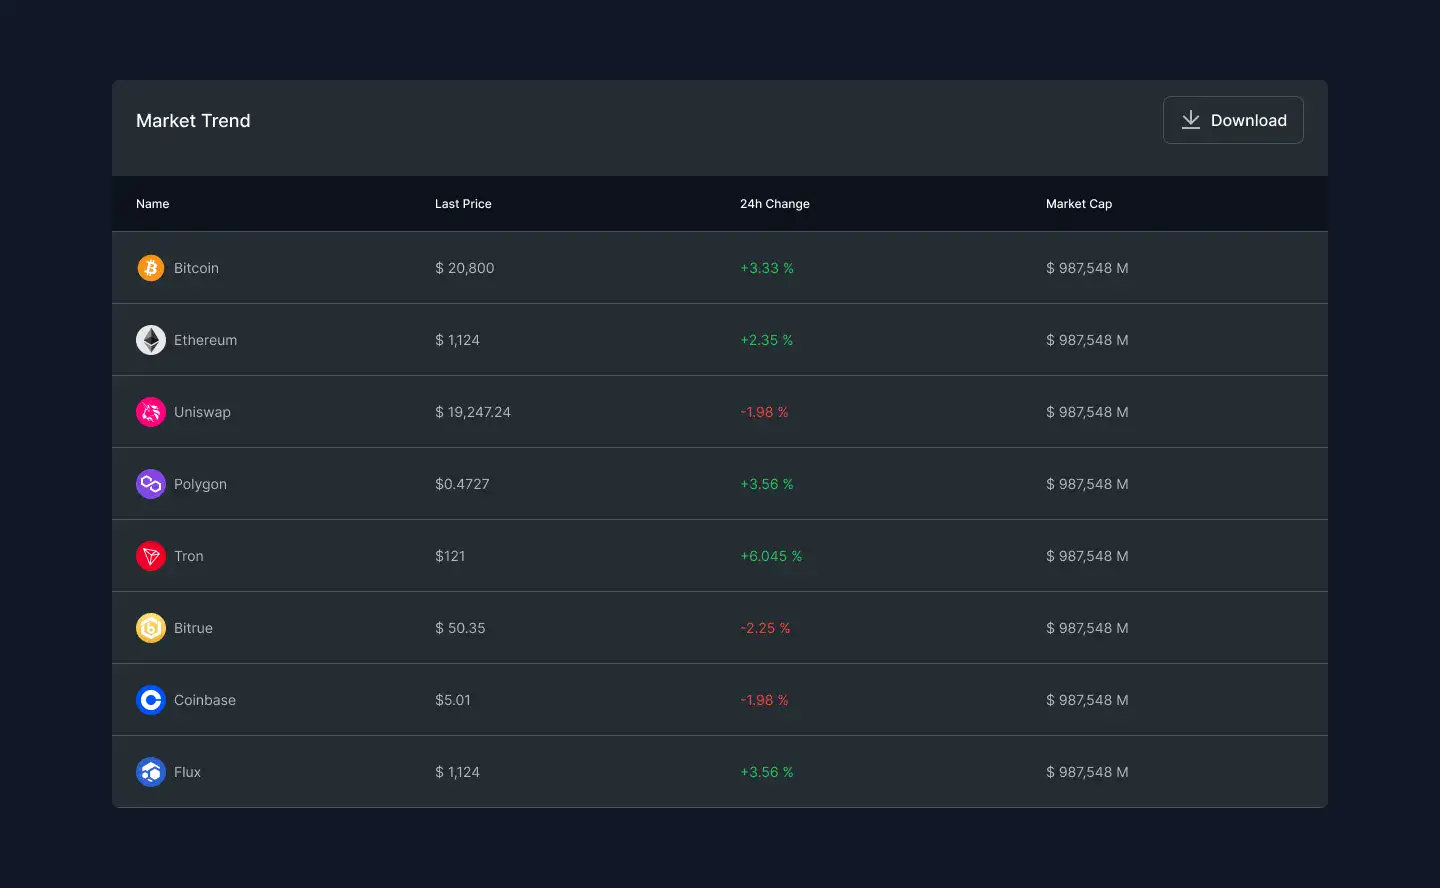1440x888 pixels.
Task: Click Flux's +3.56 % change
Action: tap(767, 772)
